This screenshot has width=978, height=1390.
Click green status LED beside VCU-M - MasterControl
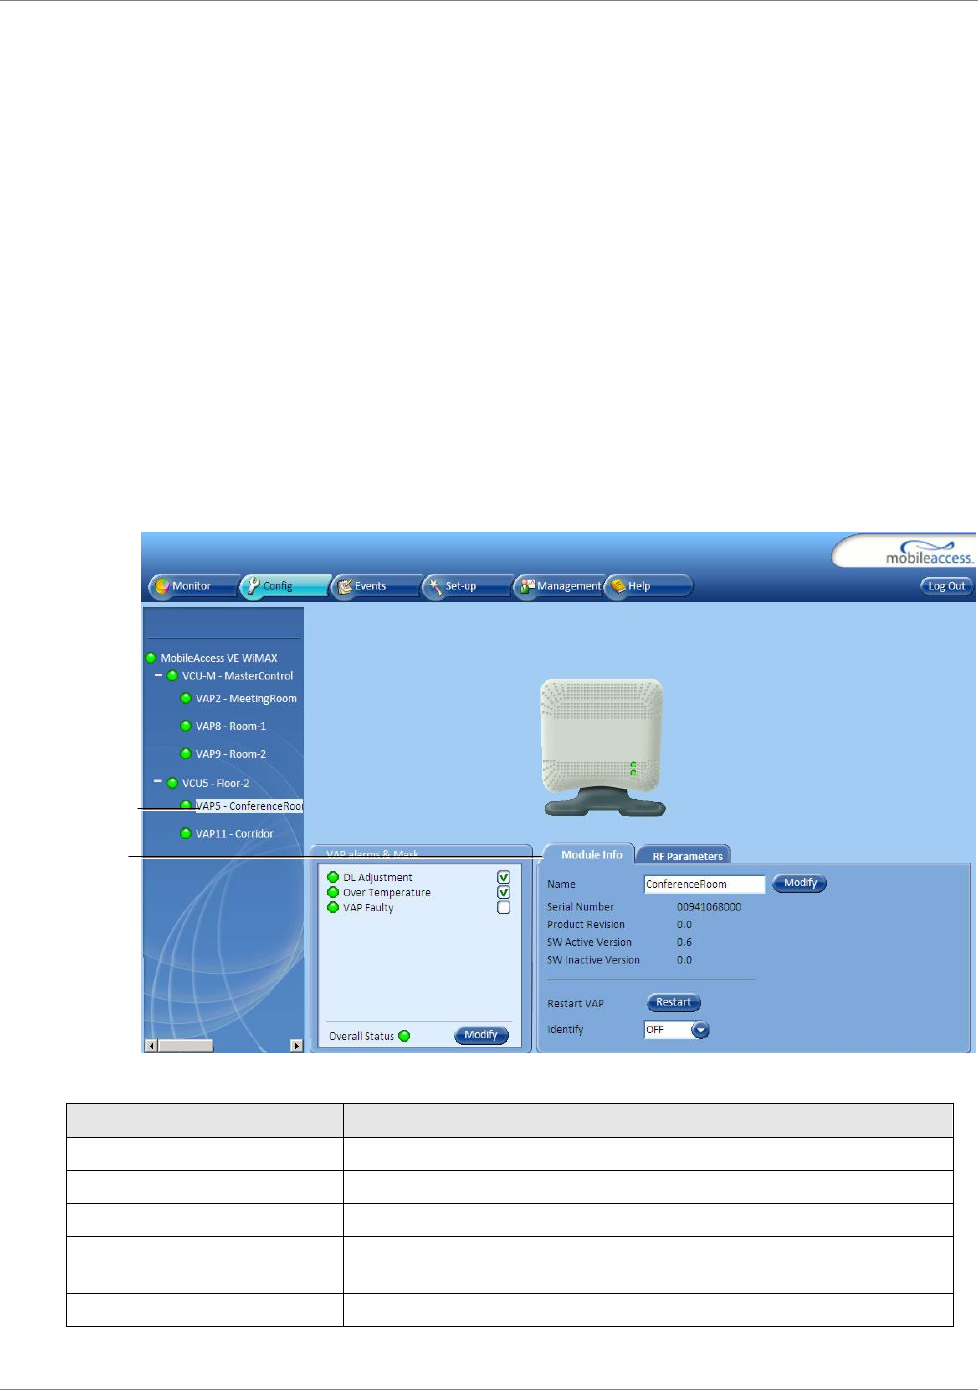point(172,676)
